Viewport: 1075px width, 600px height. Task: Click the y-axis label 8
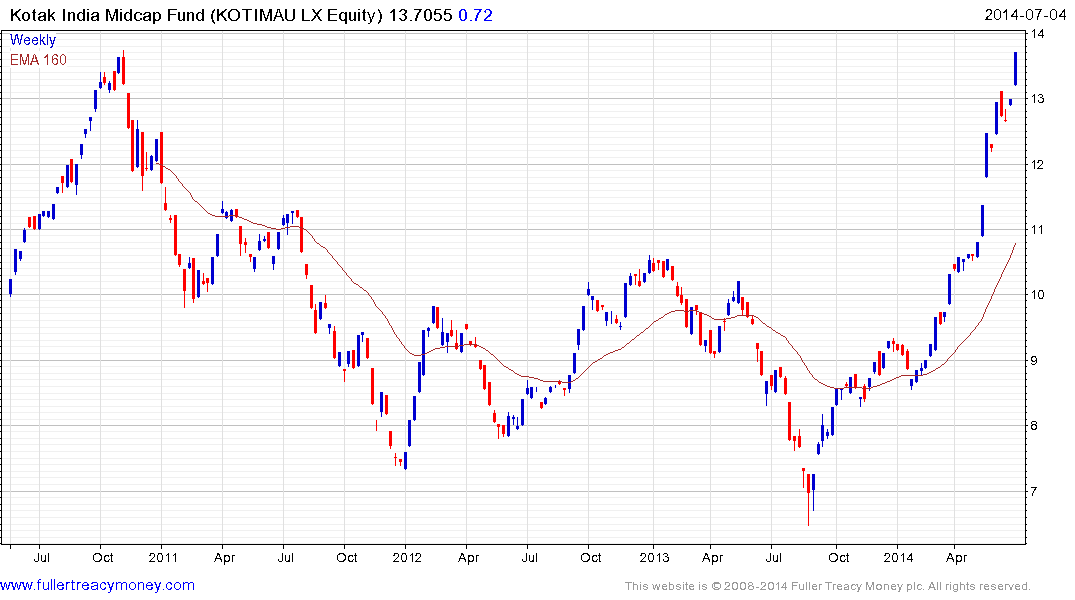click(x=1035, y=426)
